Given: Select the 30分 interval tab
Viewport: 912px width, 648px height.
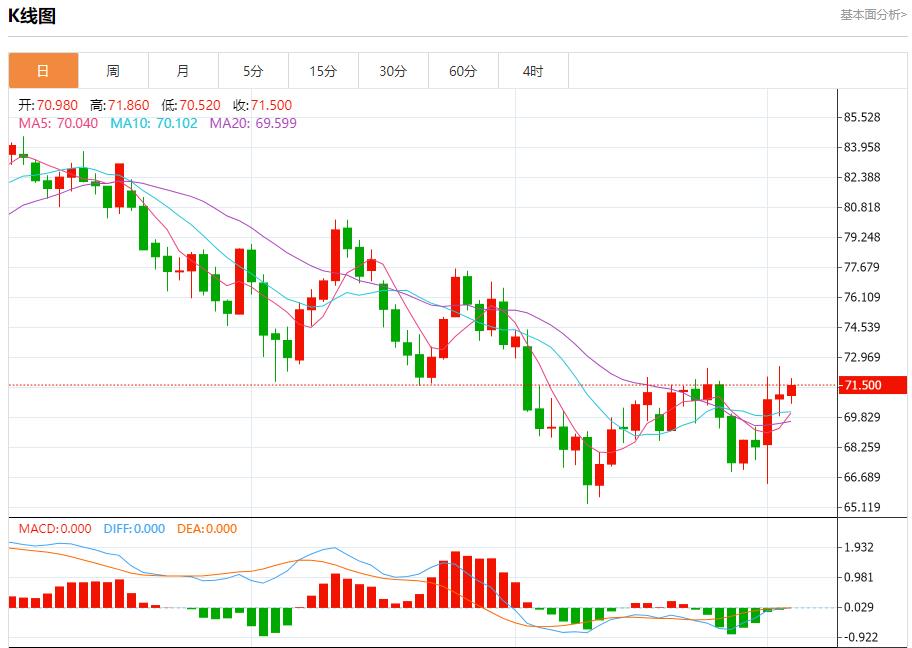Looking at the screenshot, I should point(393,71).
